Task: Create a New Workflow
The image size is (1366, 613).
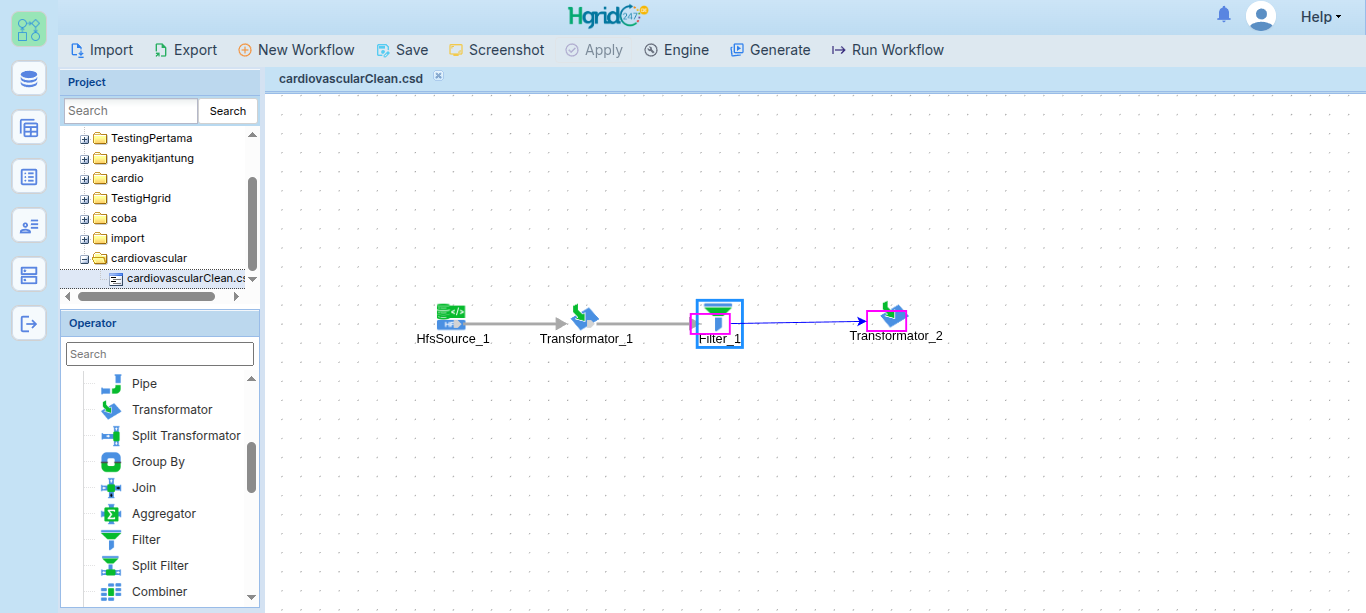Action: pos(296,50)
